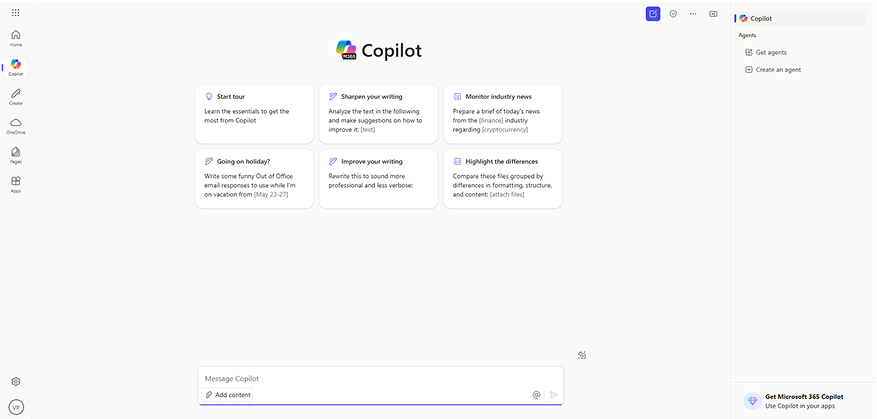Click the [finance] placeholder text
This screenshot has width=877, height=419.
tap(493, 120)
